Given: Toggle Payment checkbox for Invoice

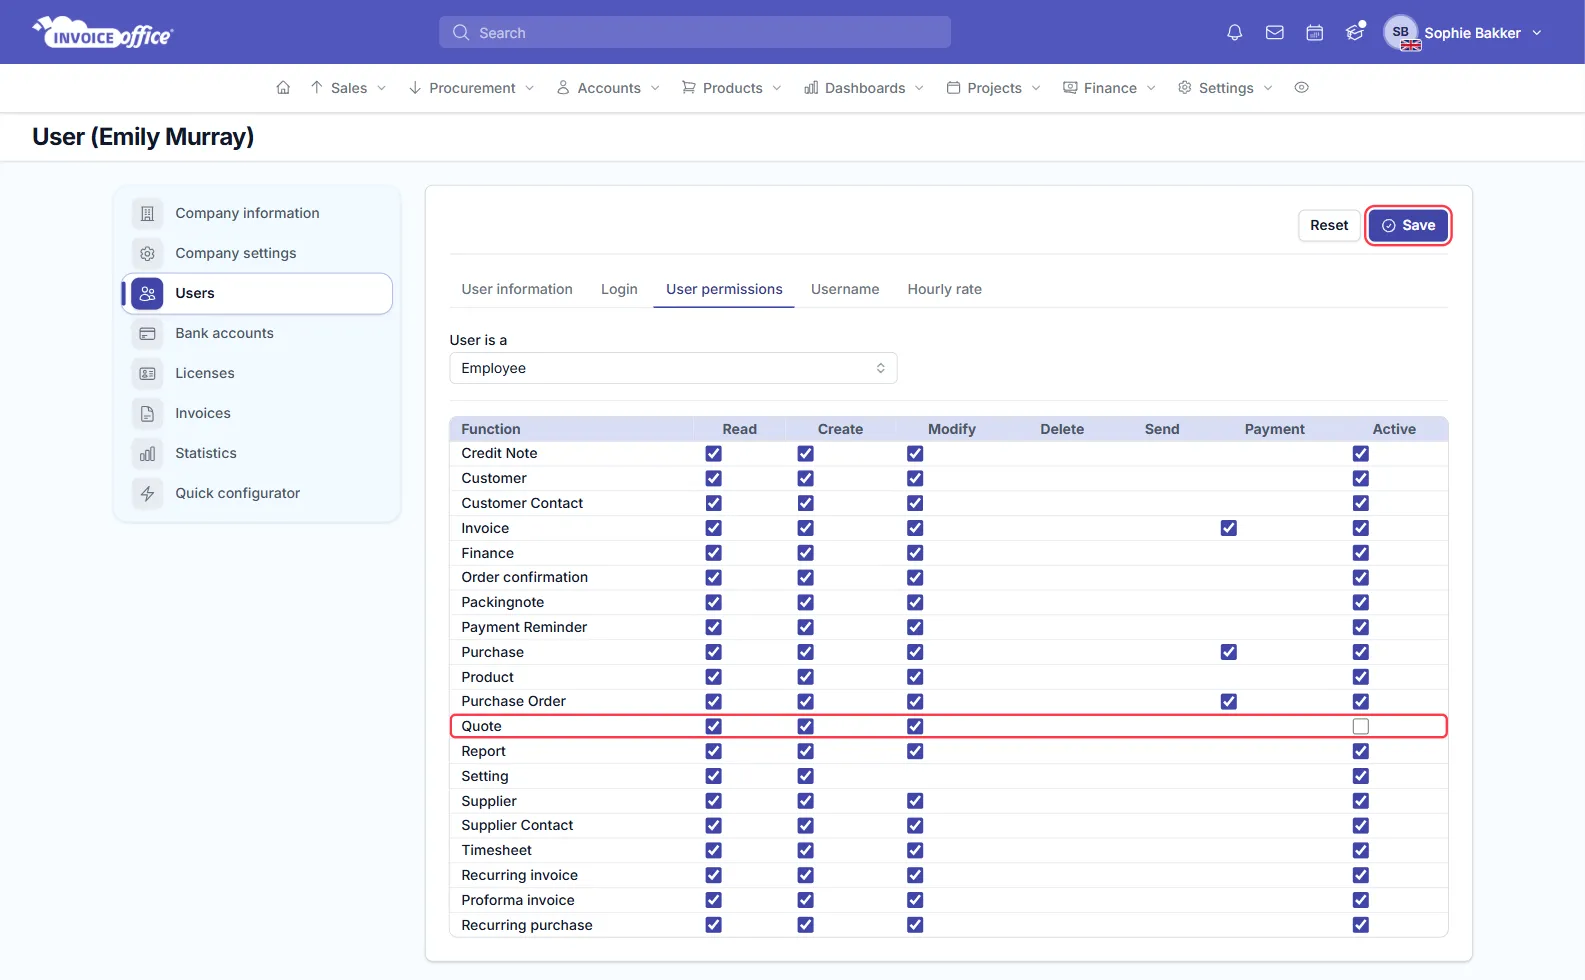Looking at the screenshot, I should click(1229, 528).
